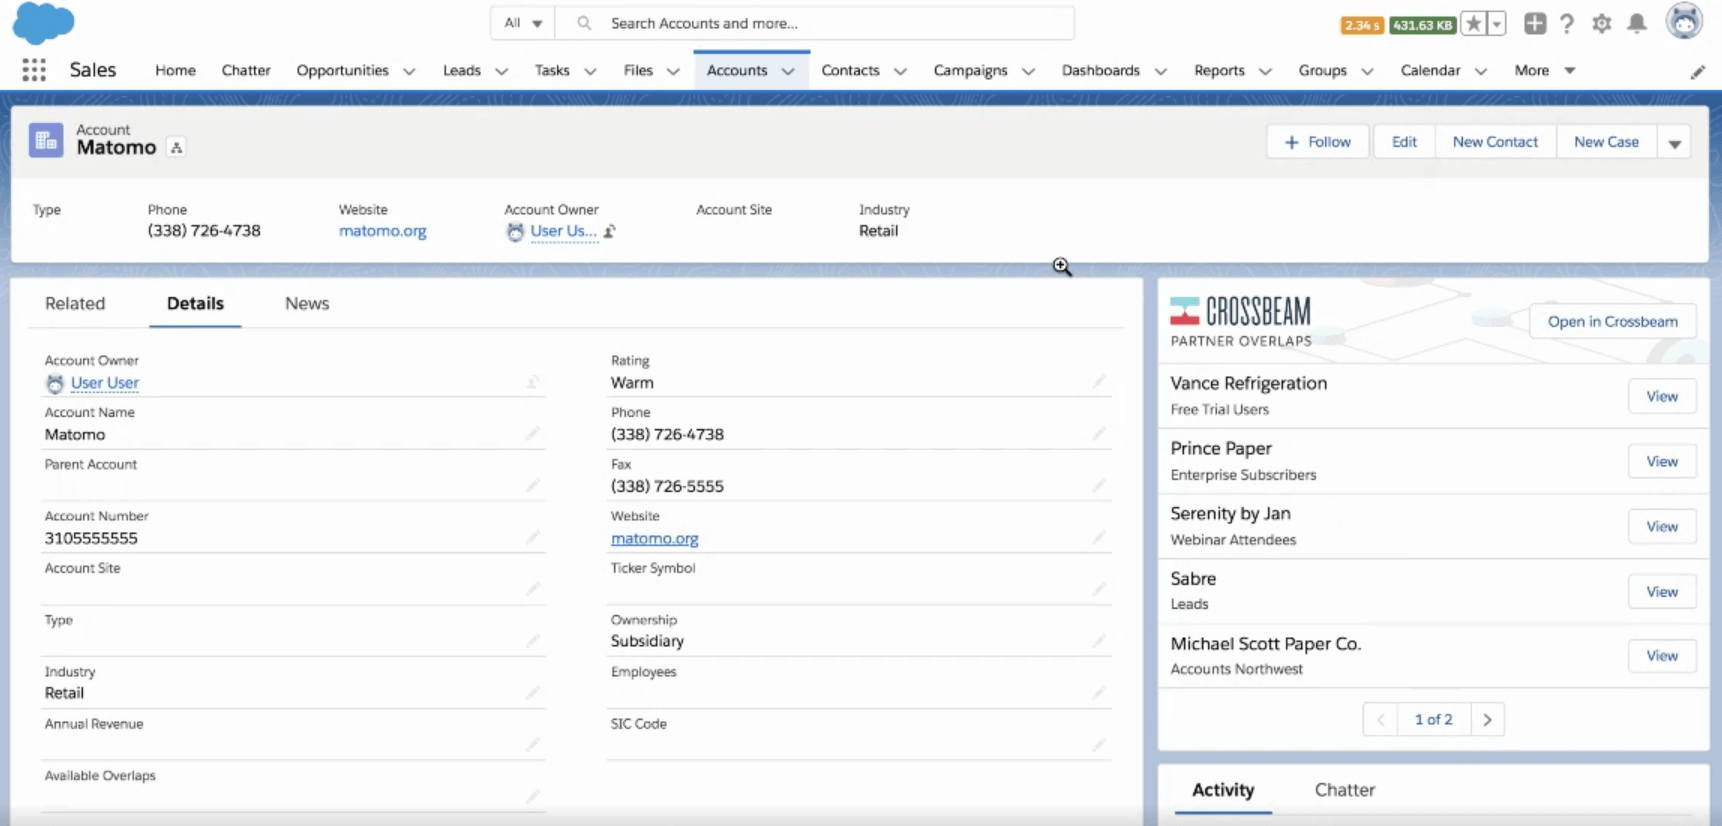View account hierarchy icon next to Matomo
This screenshot has width=1722, height=826.
click(x=176, y=148)
